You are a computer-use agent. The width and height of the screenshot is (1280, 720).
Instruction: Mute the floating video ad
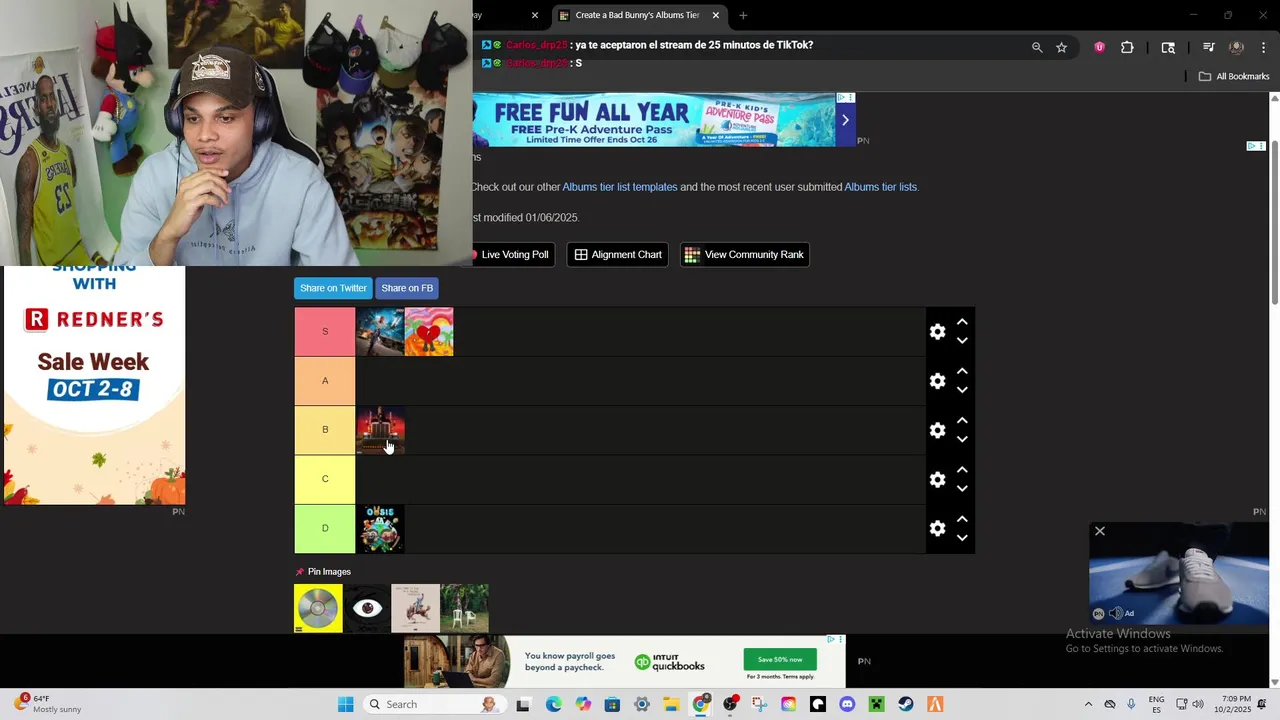1116,613
